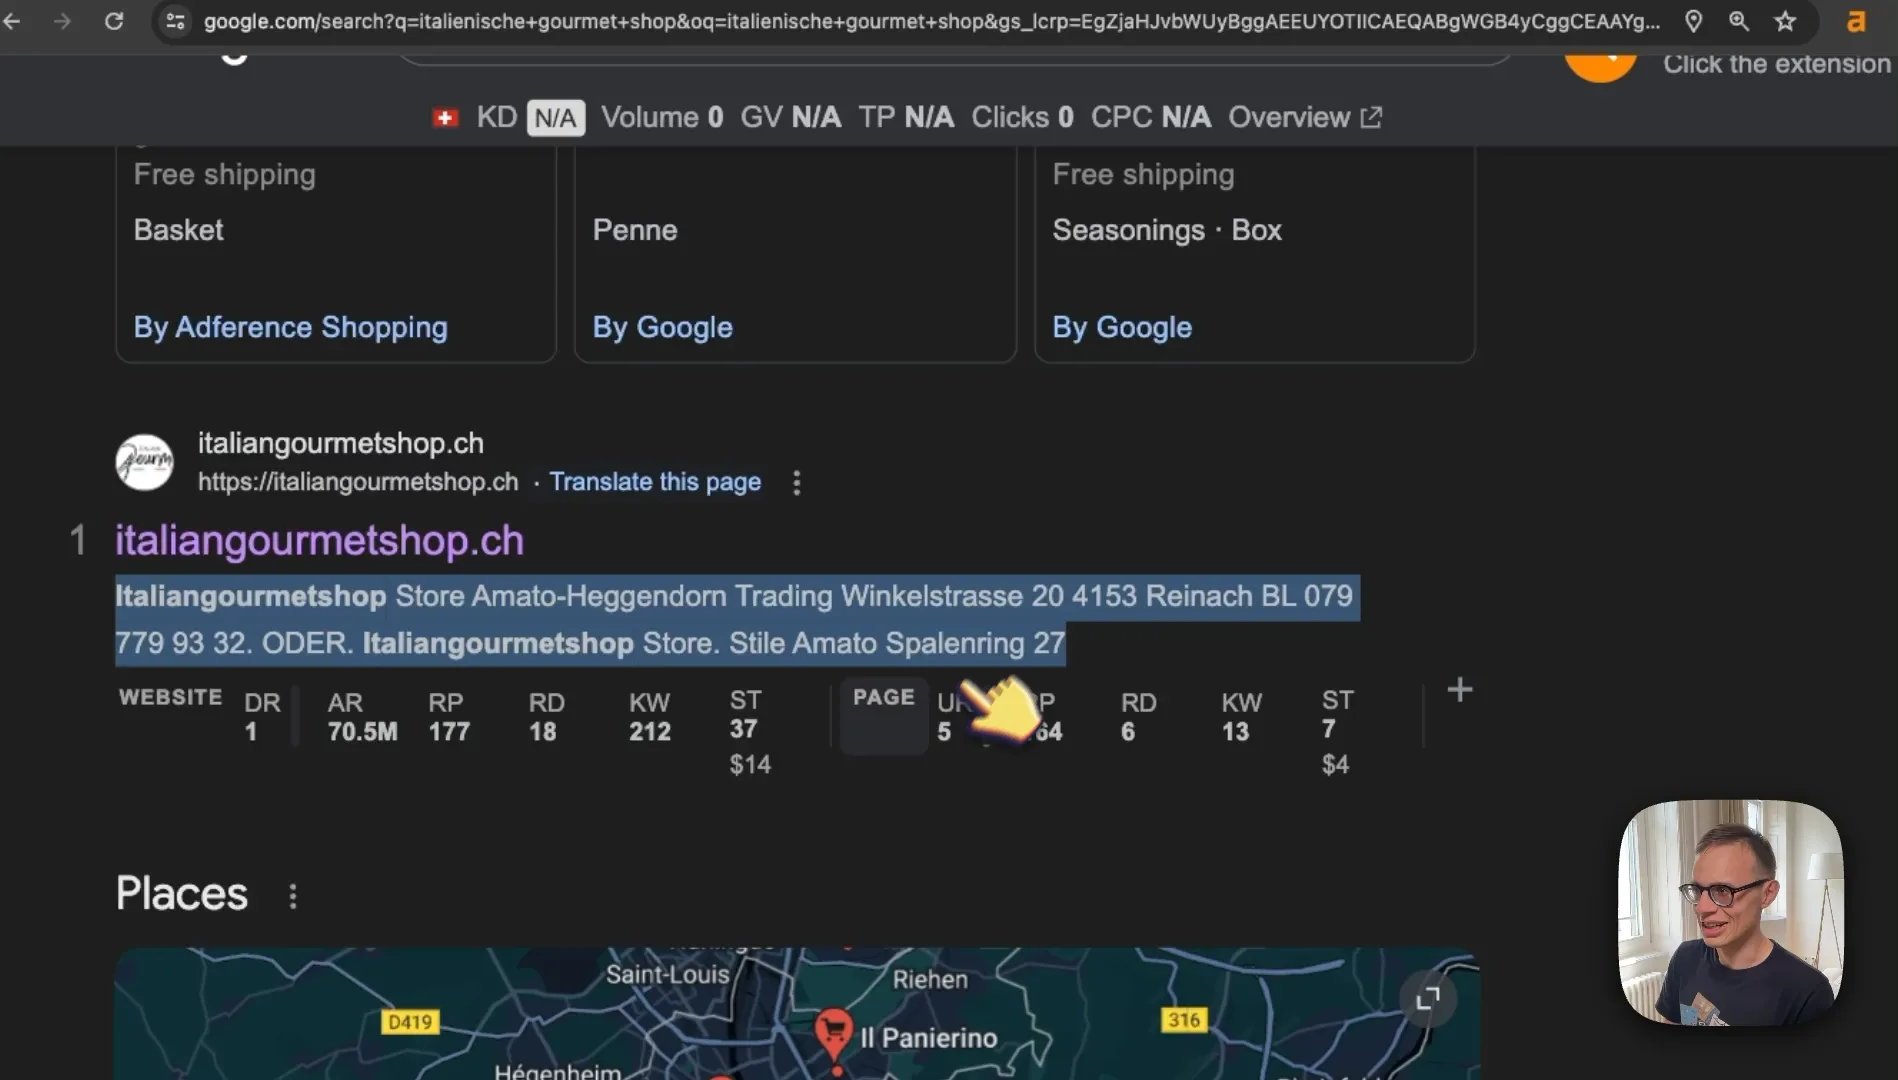Image resolution: width=1898 pixels, height=1080 pixels.
Task: Click the page RD 6 metric
Action: tap(1138, 717)
